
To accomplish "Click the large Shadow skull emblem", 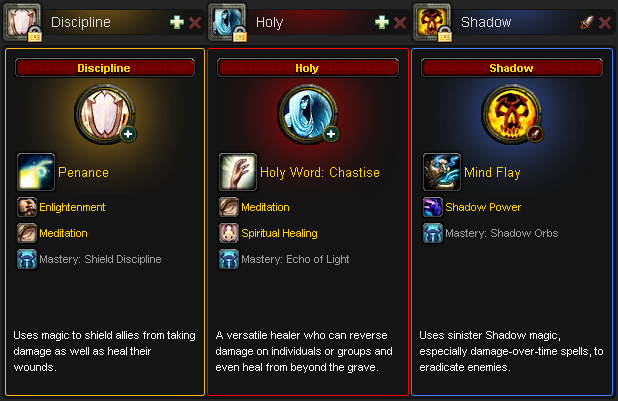I will click(x=512, y=114).
